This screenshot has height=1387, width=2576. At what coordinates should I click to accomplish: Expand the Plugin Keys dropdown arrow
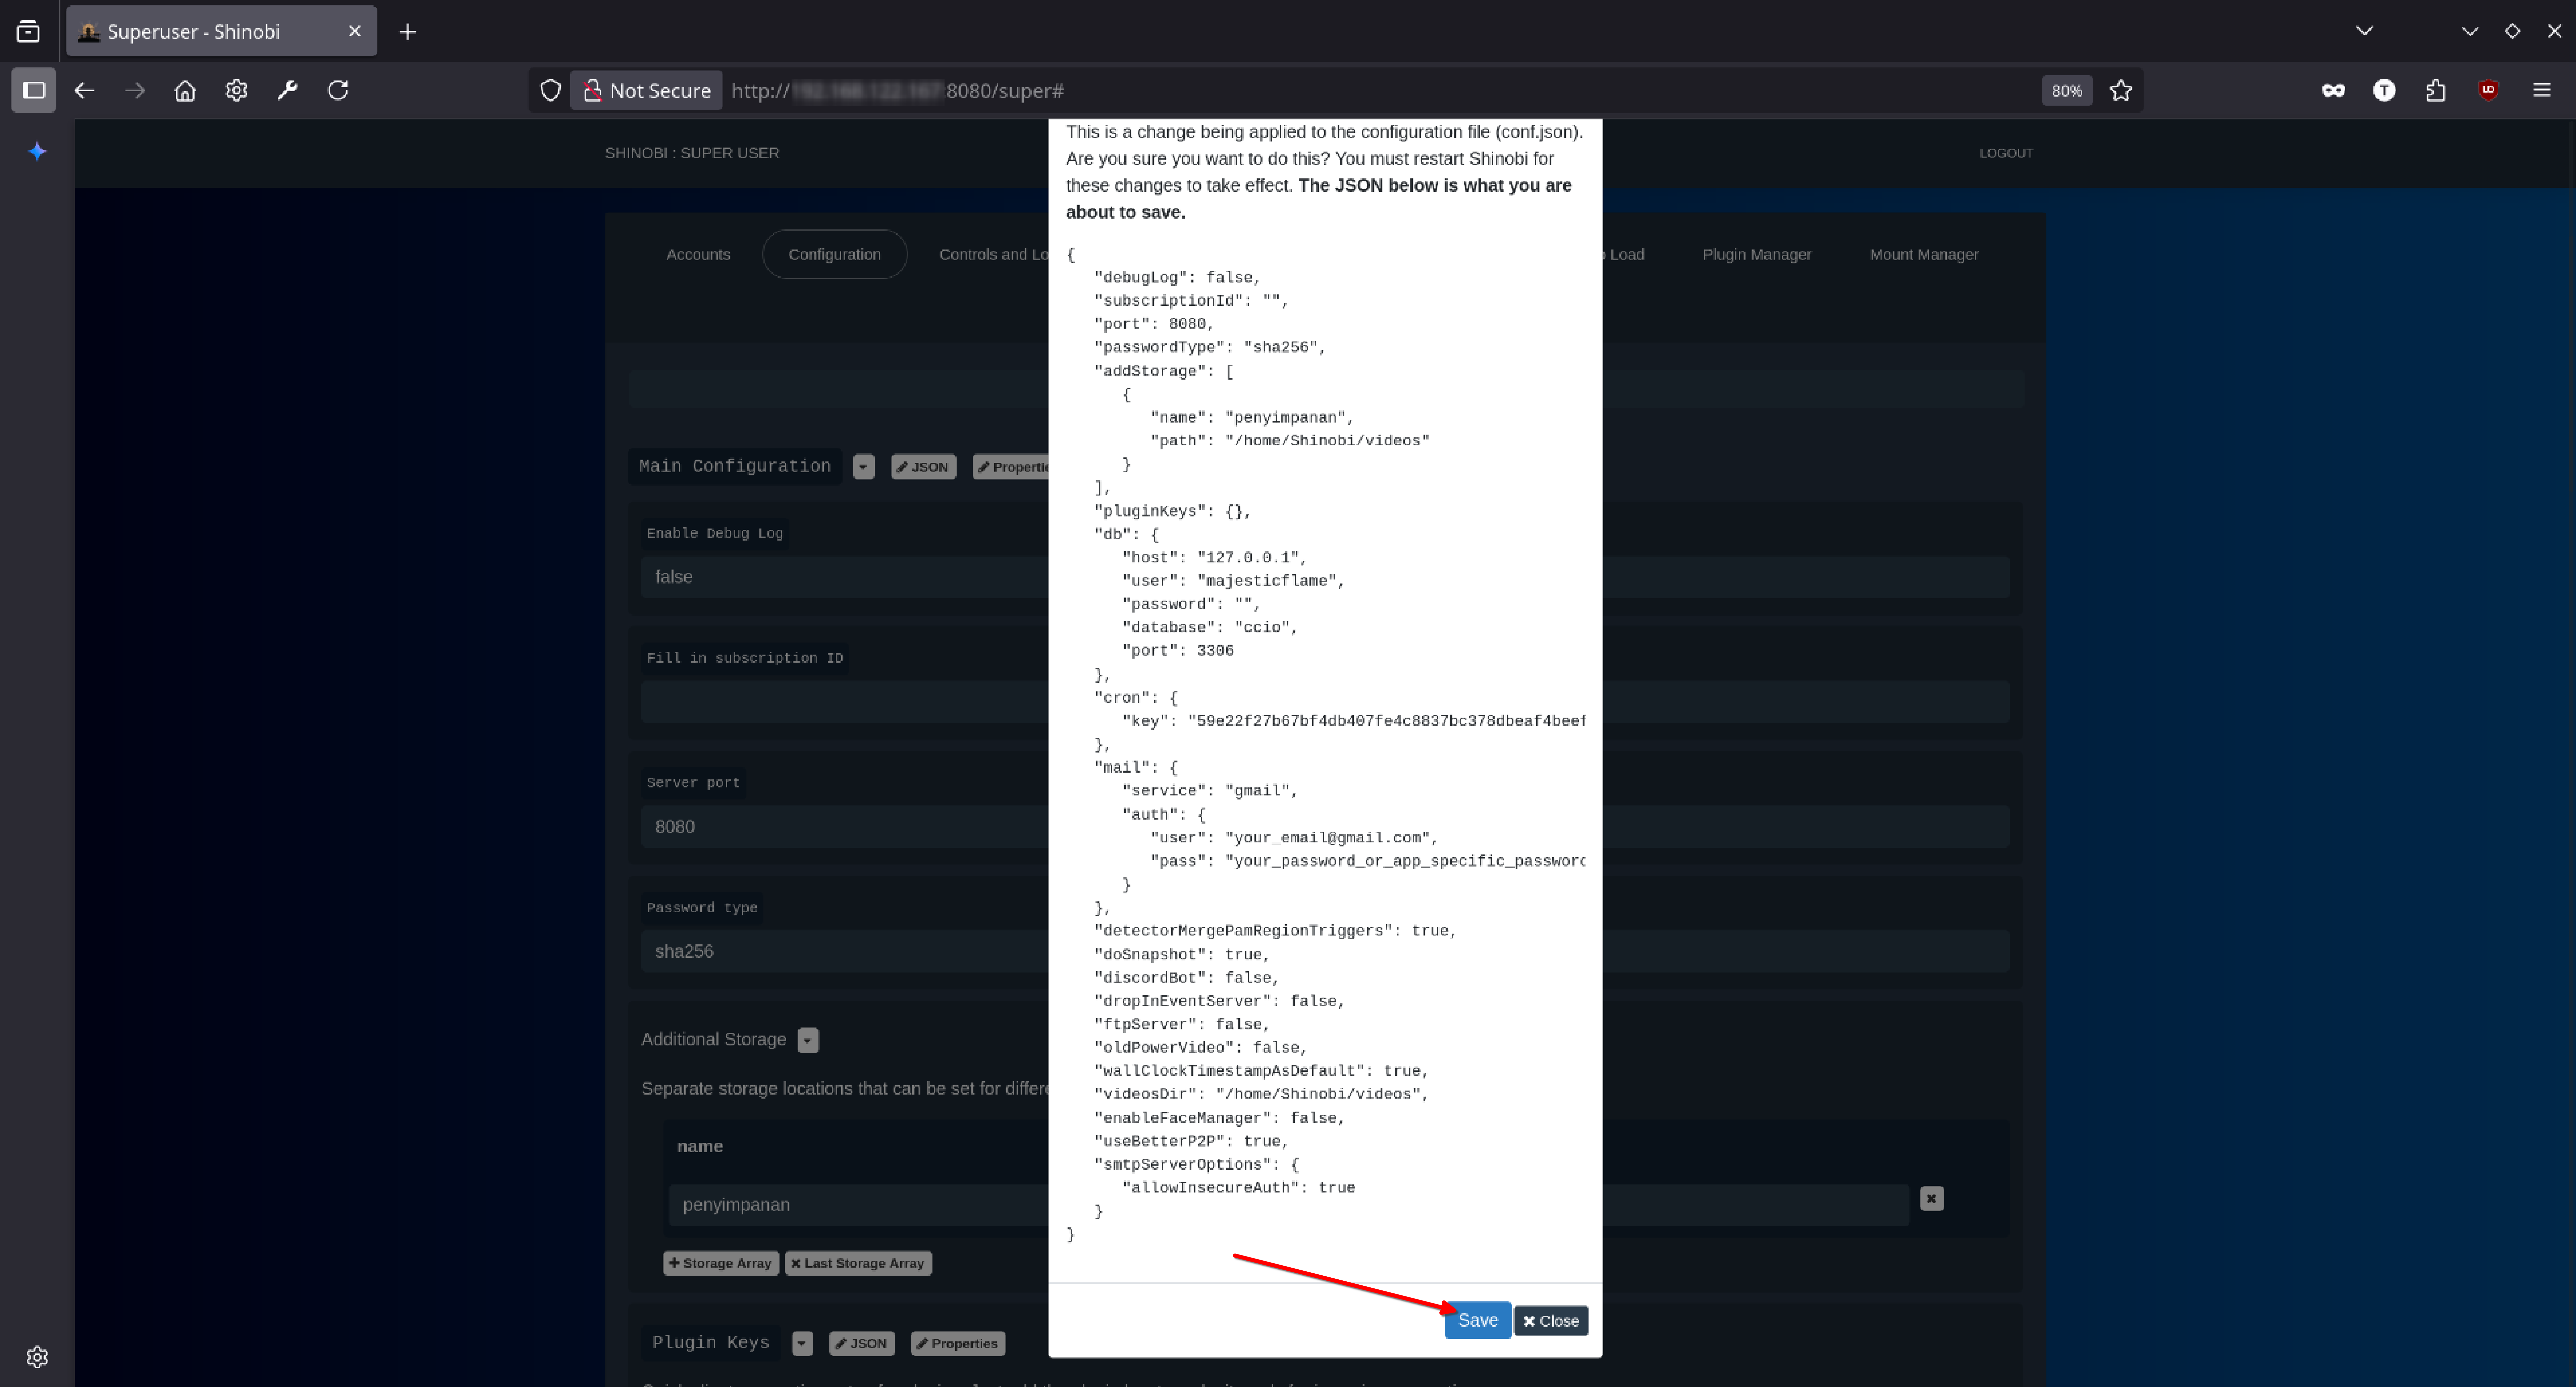[802, 1343]
